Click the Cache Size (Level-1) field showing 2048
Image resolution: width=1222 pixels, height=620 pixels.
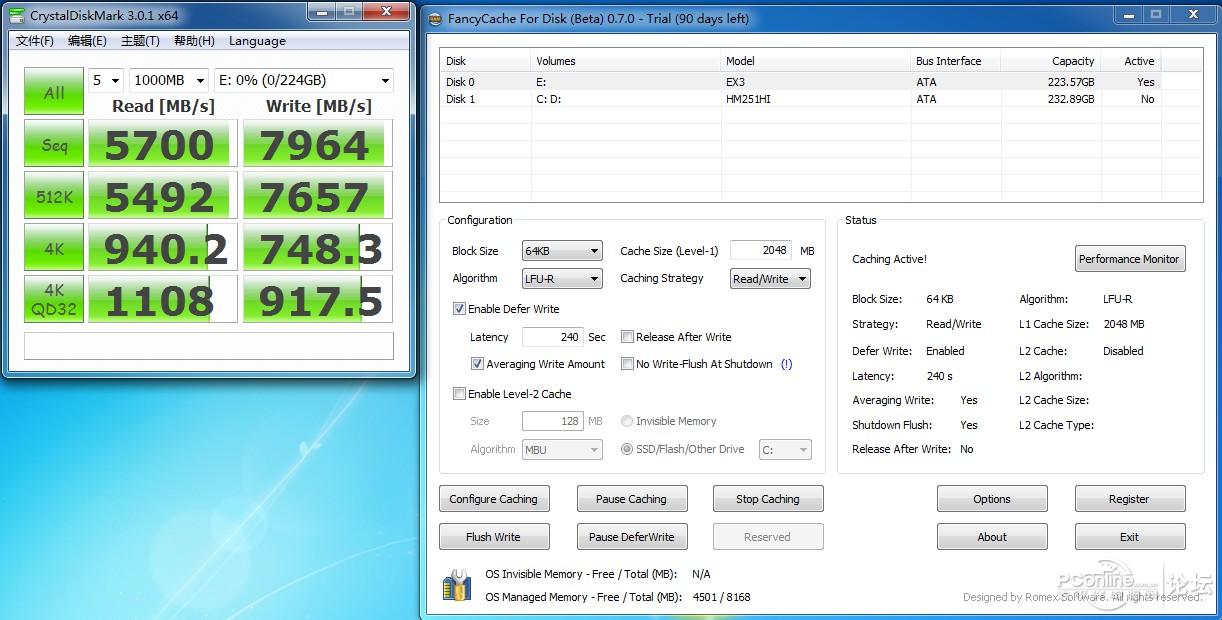[x=761, y=250]
